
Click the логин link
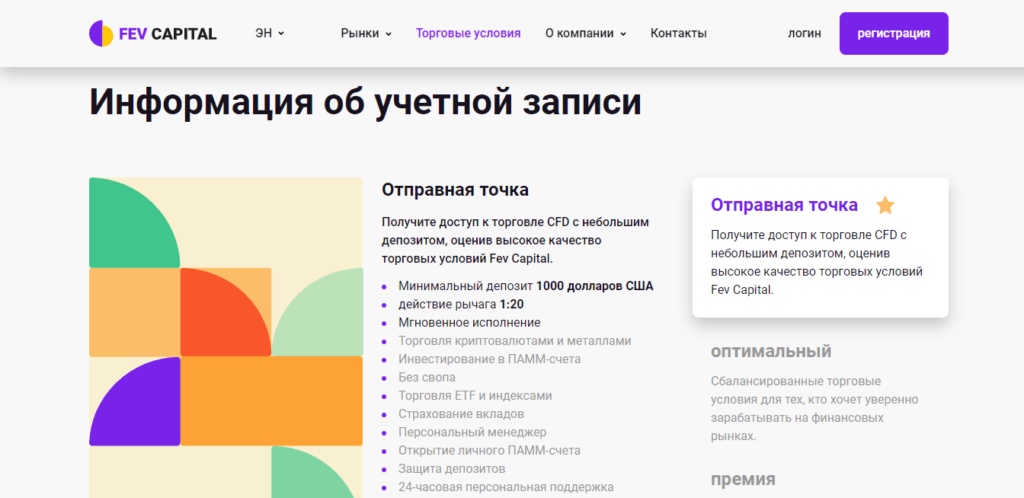point(804,33)
